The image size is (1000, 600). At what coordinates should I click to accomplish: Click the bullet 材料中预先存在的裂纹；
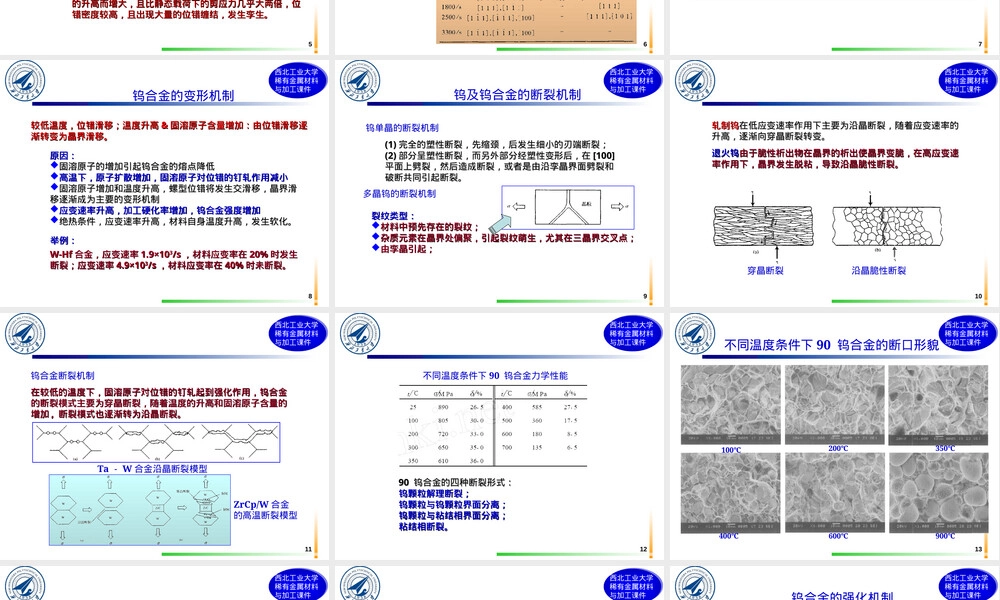(425, 226)
